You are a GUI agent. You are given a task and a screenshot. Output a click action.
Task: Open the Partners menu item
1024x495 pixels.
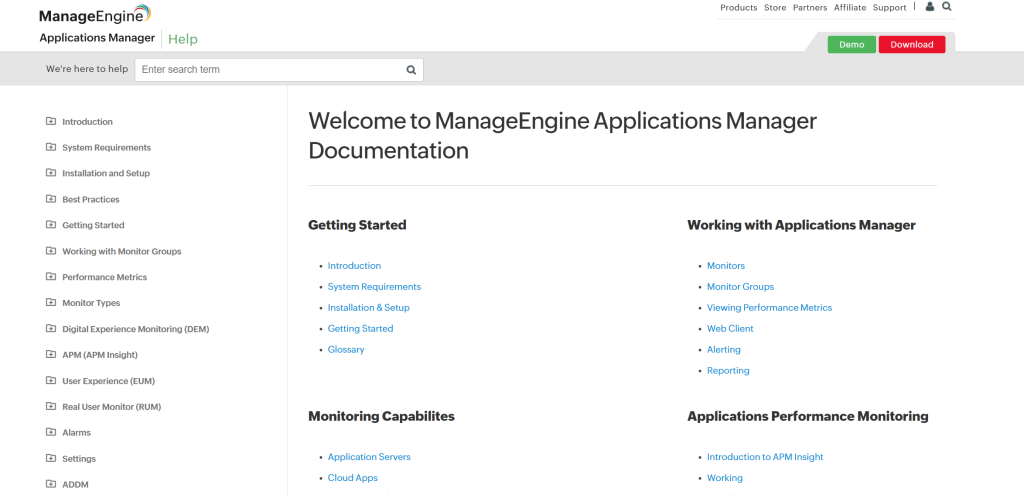[810, 8]
